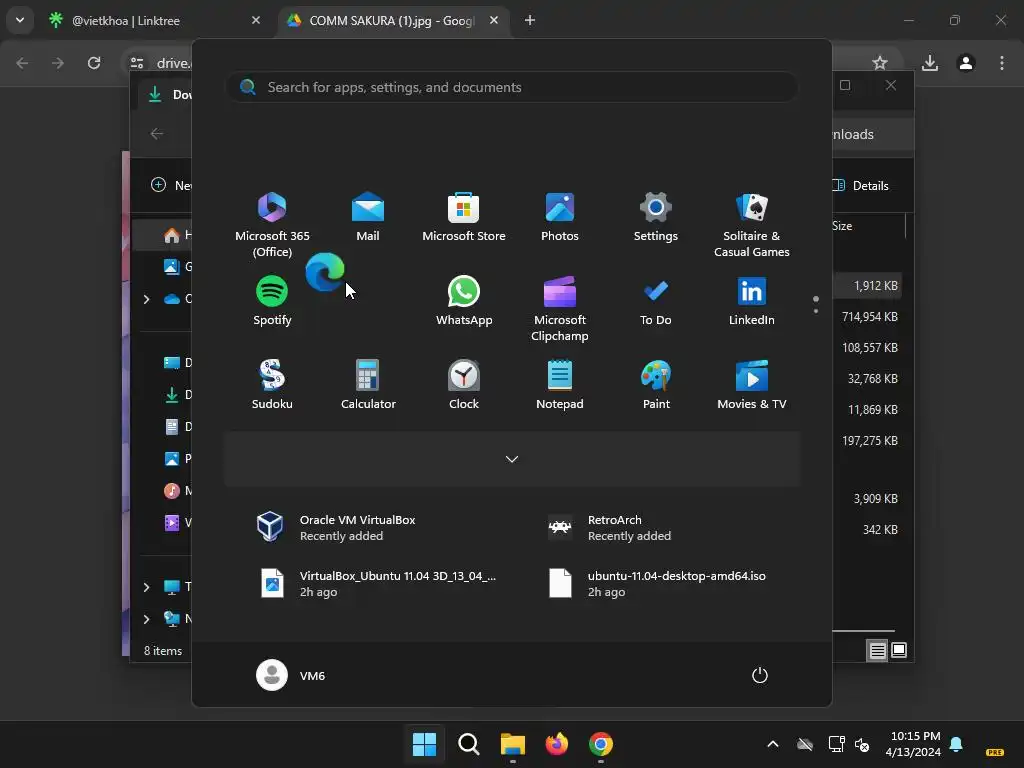Open taskbar Search
The image size is (1024, 768).
pos(468,744)
